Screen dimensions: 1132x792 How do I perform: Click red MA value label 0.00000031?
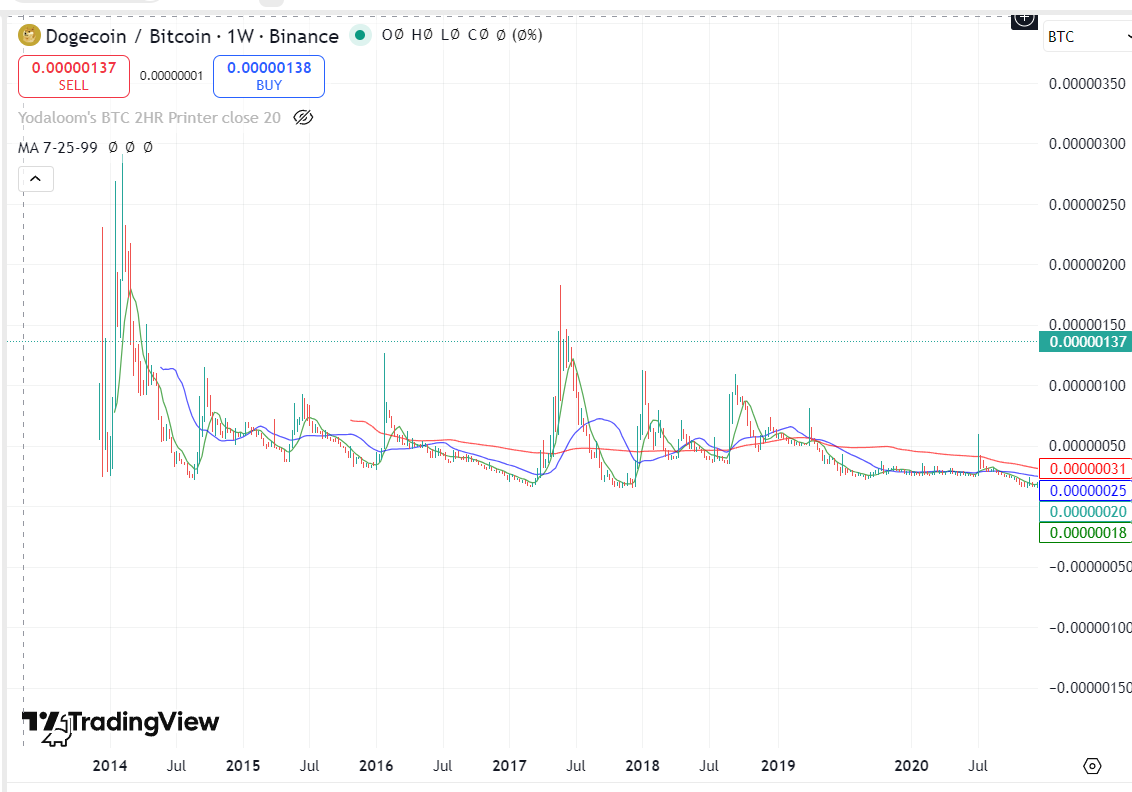pyautogui.click(x=1087, y=469)
